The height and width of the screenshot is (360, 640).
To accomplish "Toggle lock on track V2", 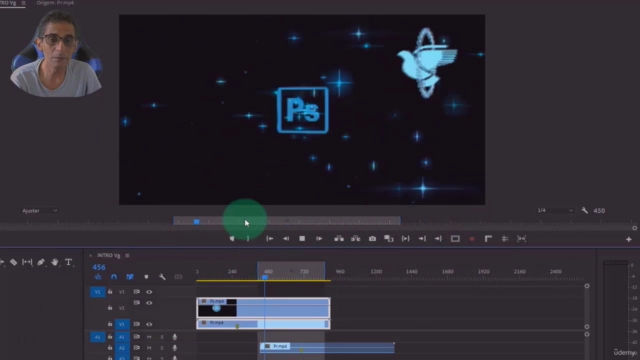I will click(x=110, y=308).
